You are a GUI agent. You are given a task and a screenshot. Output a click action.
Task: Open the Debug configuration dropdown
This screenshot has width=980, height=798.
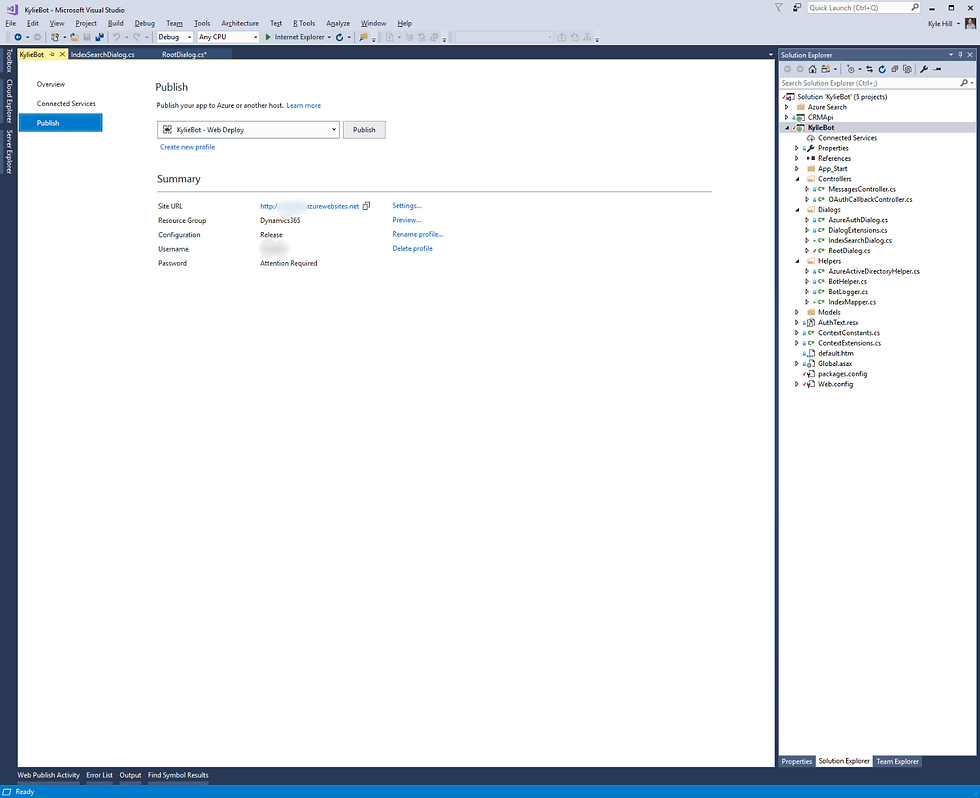click(x=174, y=37)
